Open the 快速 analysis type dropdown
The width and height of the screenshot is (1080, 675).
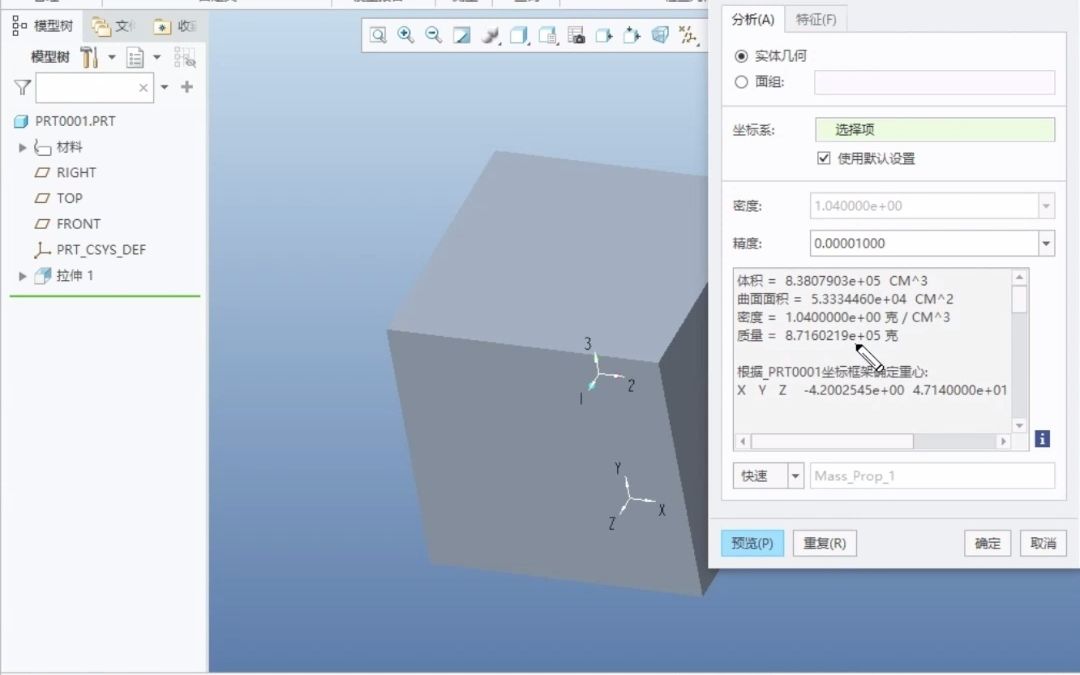(x=796, y=476)
